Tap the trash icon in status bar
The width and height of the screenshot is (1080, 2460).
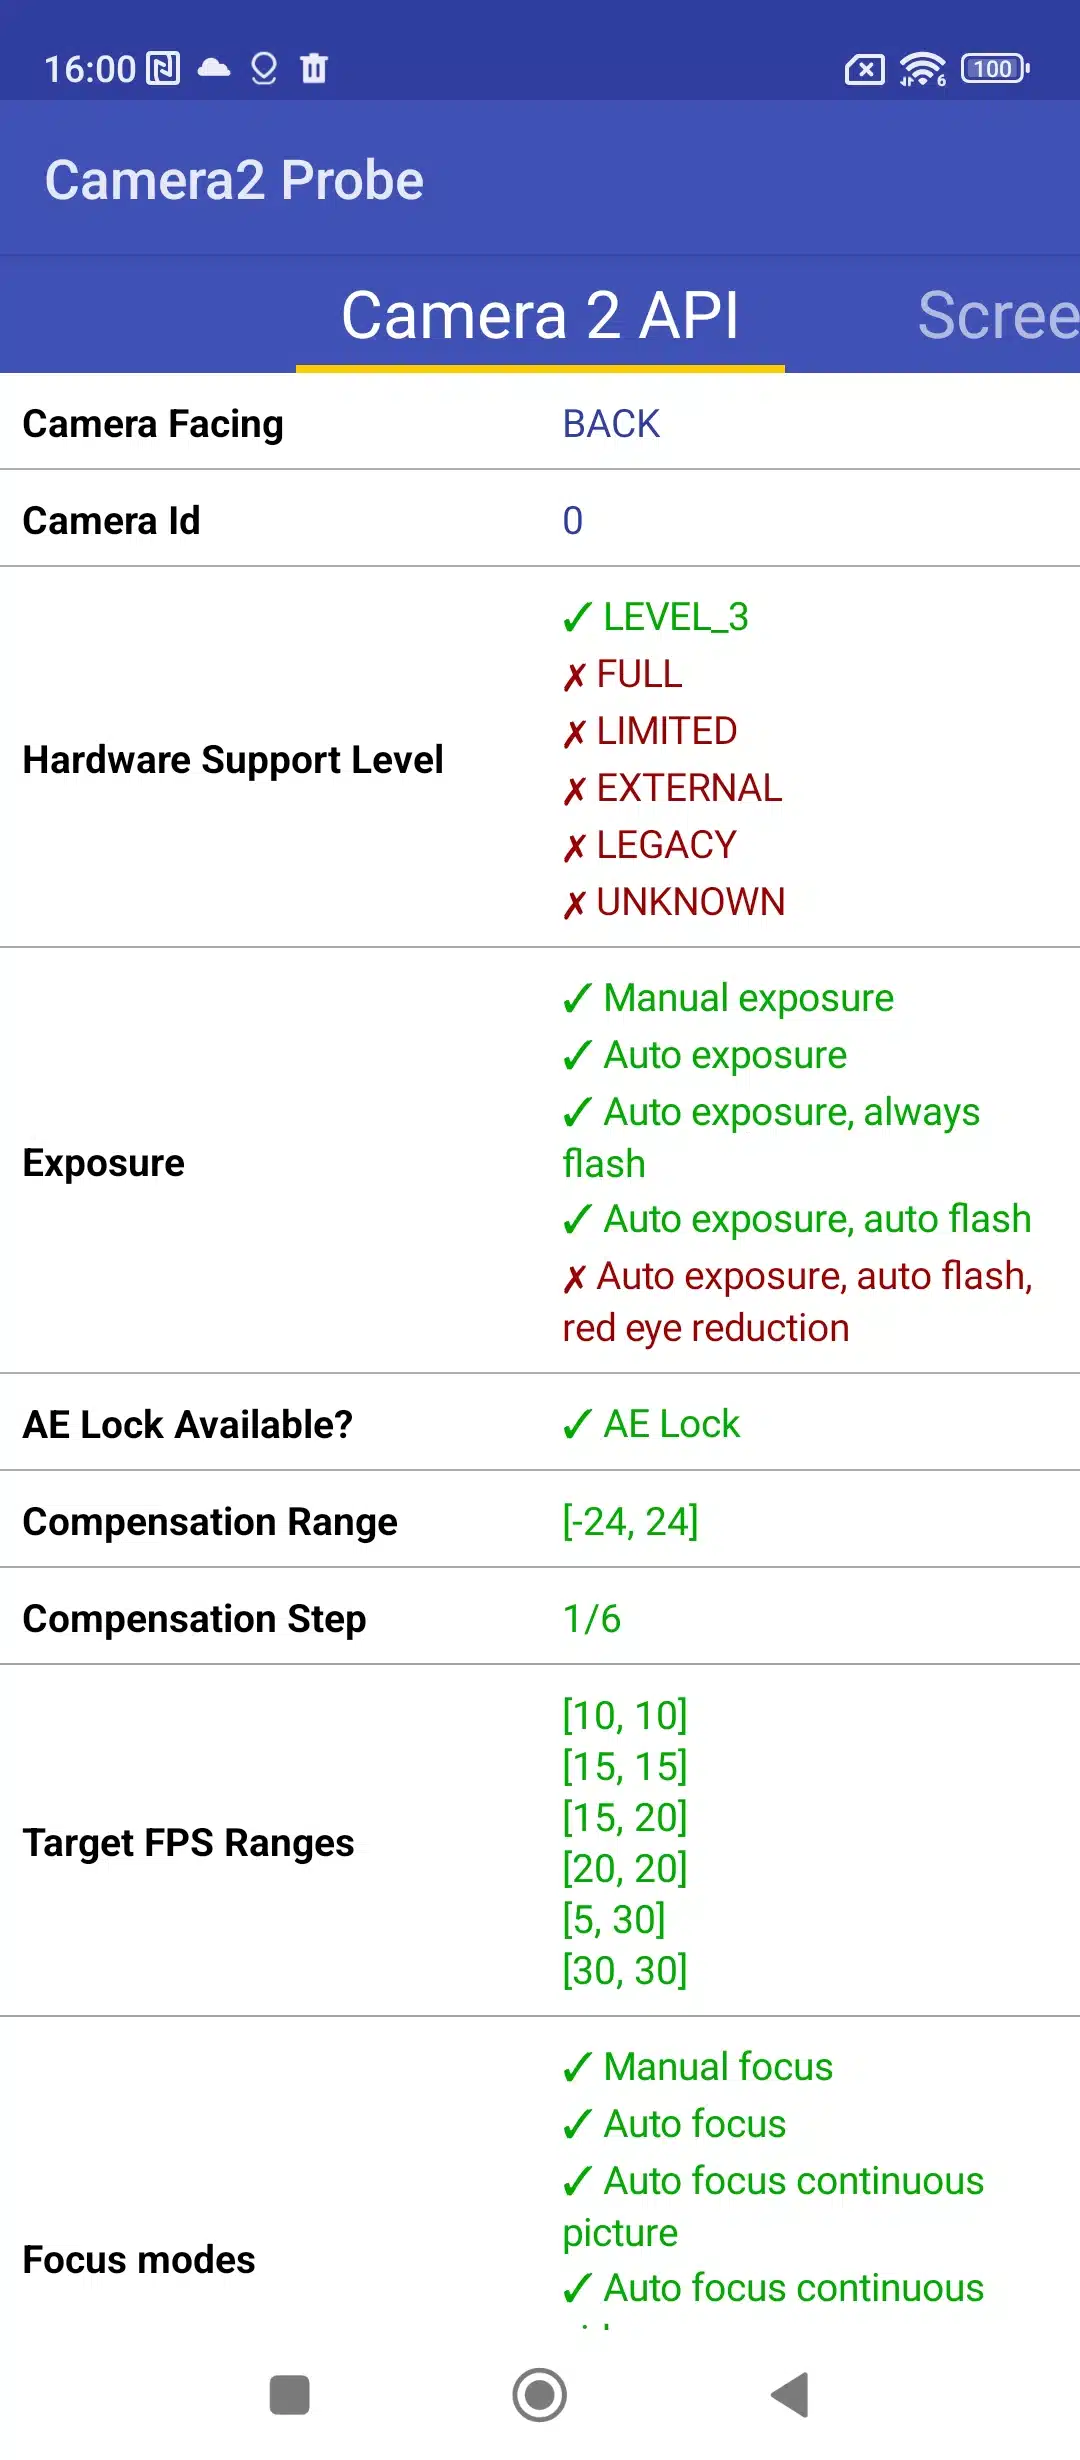[x=314, y=68]
